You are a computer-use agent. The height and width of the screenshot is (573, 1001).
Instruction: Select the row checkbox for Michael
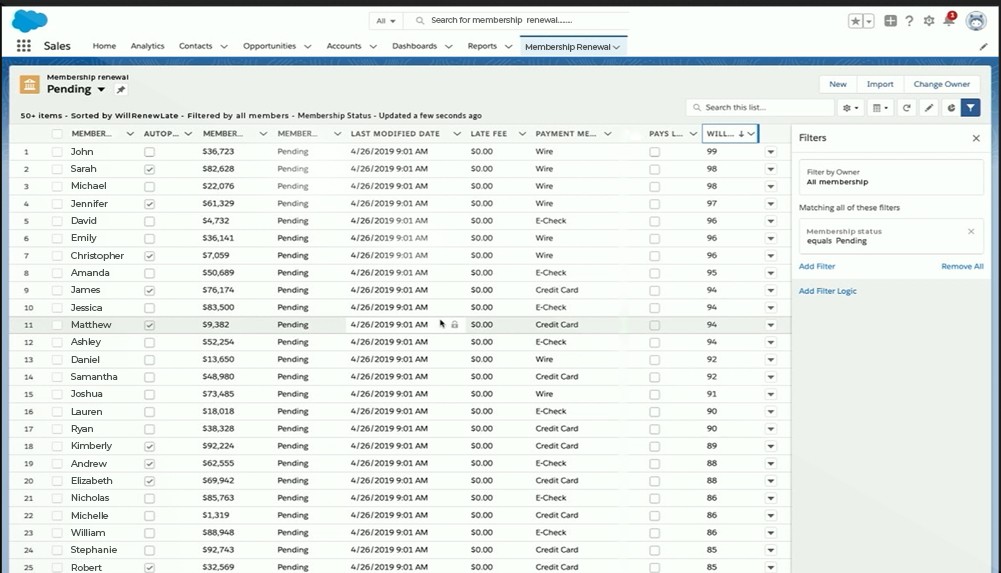[x=57, y=186]
